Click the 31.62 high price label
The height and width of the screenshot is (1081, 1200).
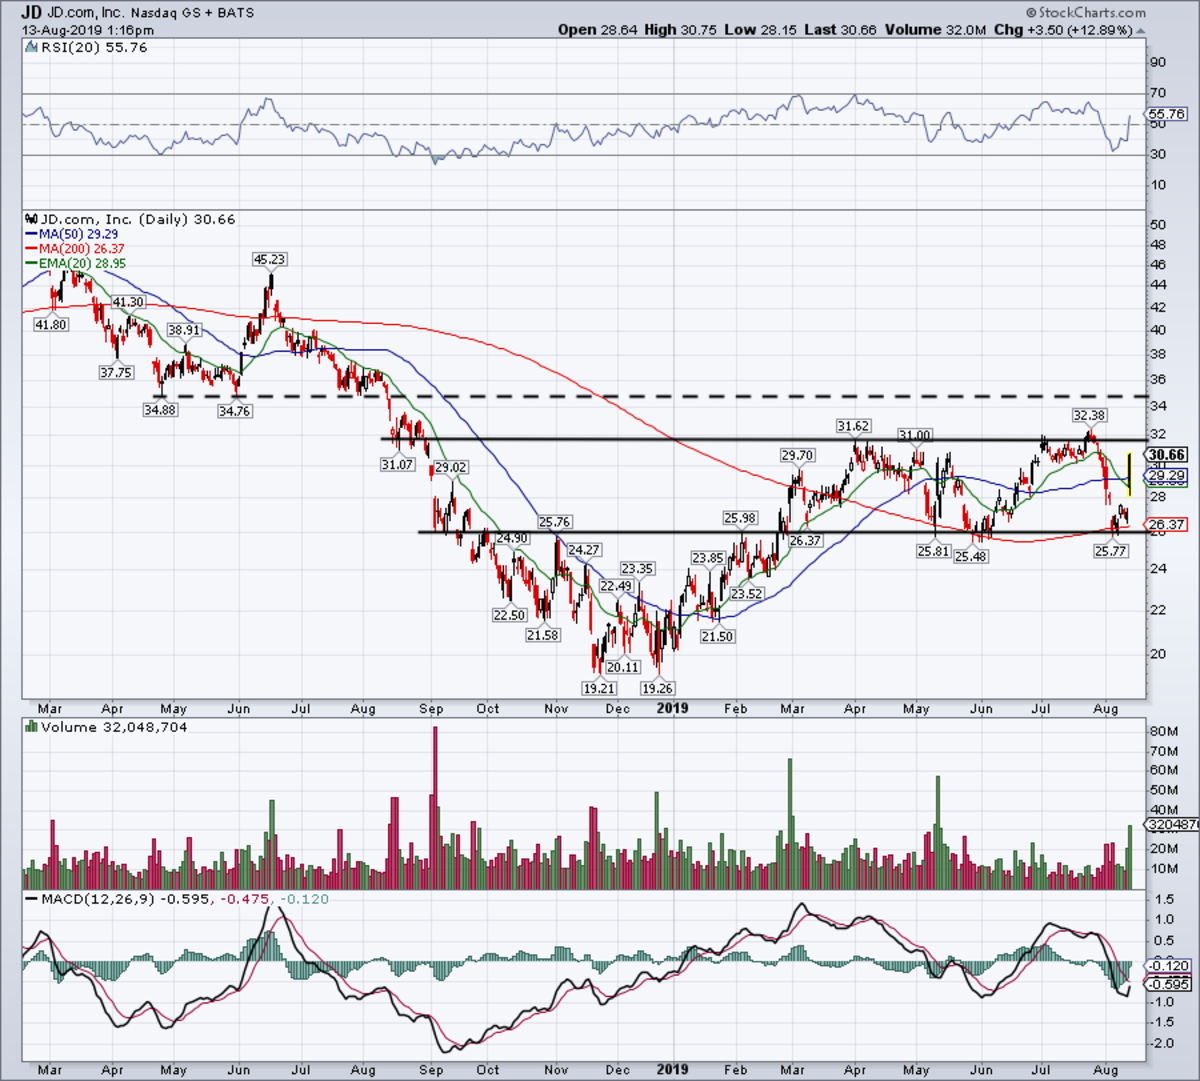pyautogui.click(x=853, y=426)
